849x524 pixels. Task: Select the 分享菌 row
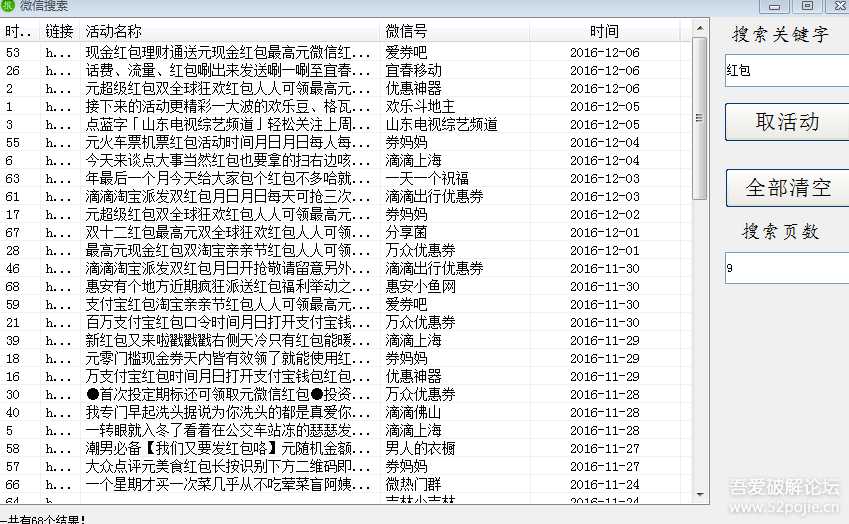pyautogui.click(x=347, y=232)
